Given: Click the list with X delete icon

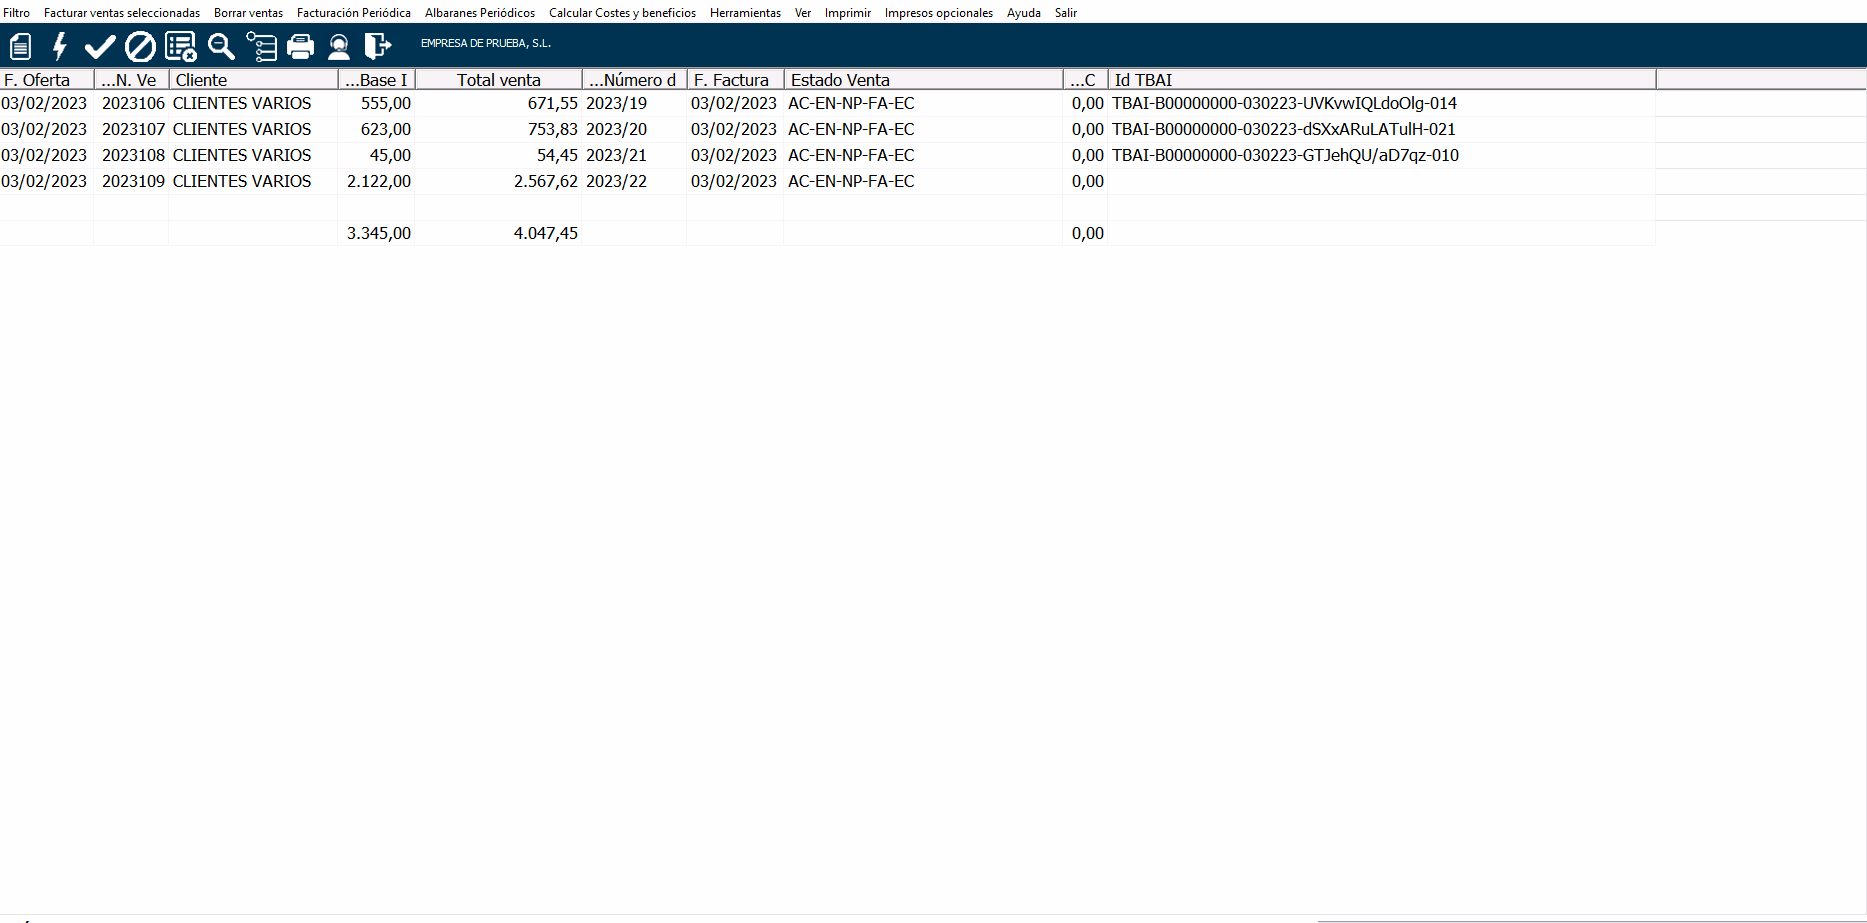Looking at the screenshot, I should [x=181, y=46].
